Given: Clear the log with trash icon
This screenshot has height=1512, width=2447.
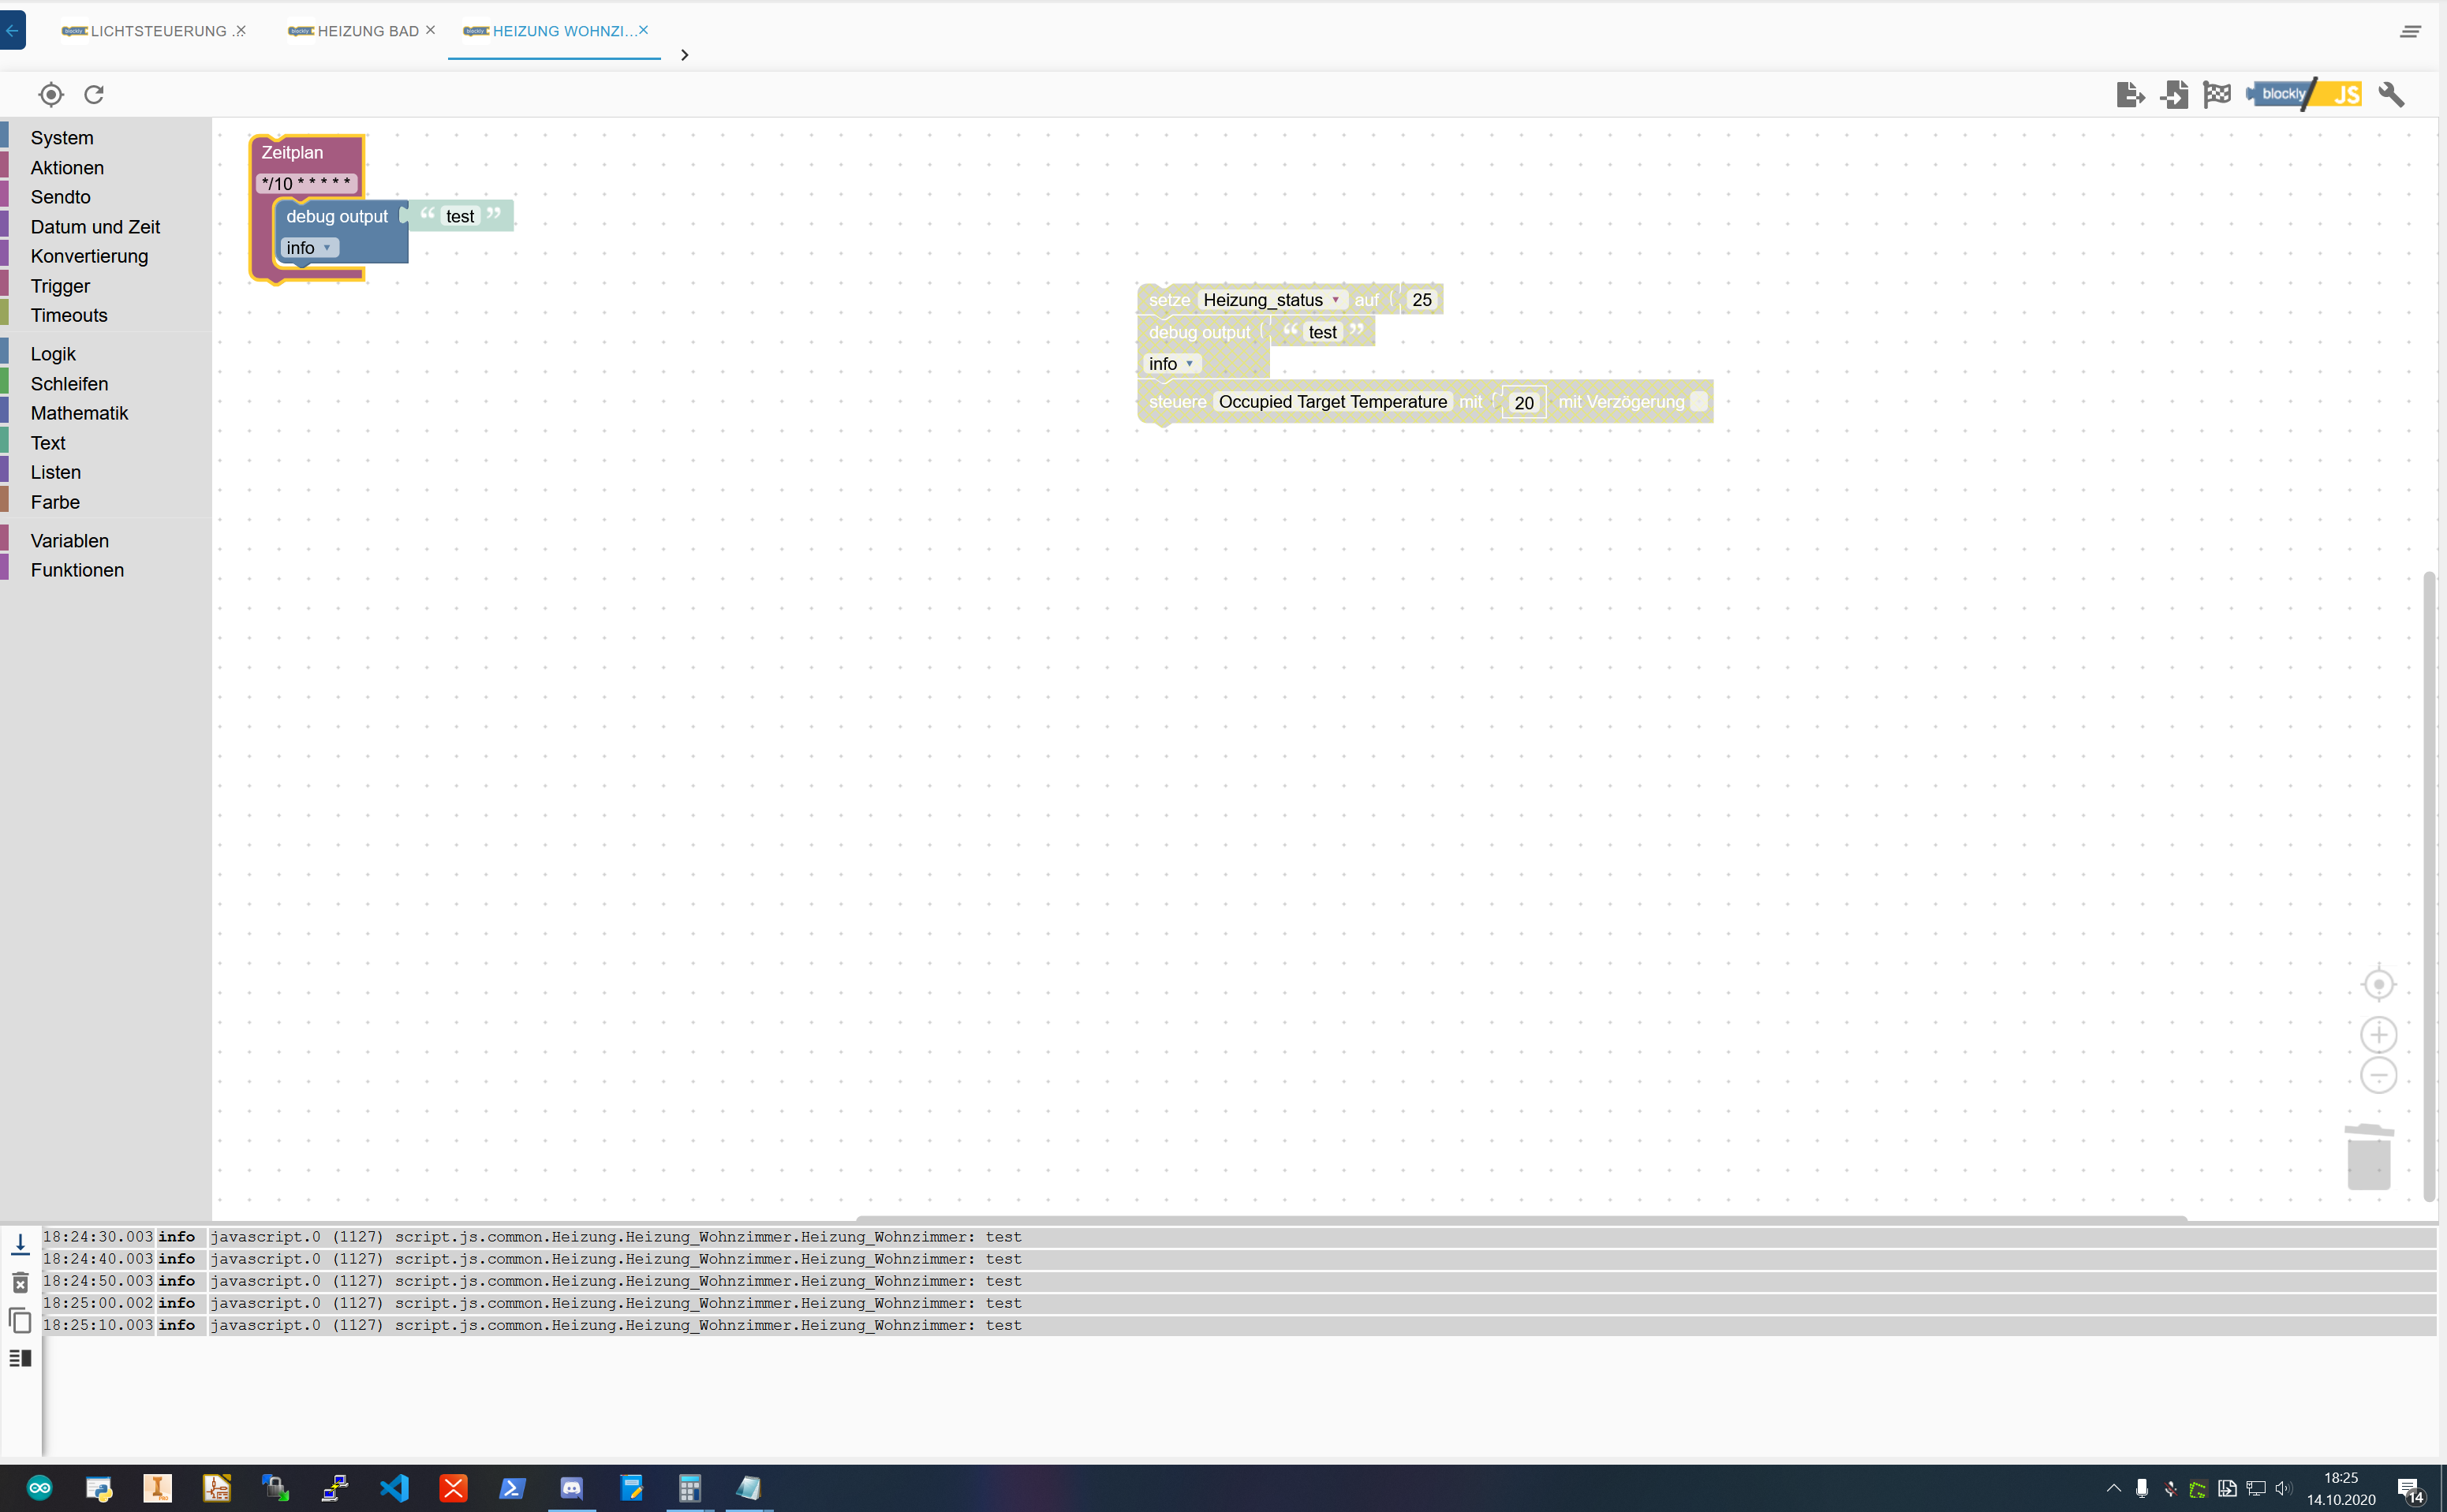Looking at the screenshot, I should tap(20, 1282).
